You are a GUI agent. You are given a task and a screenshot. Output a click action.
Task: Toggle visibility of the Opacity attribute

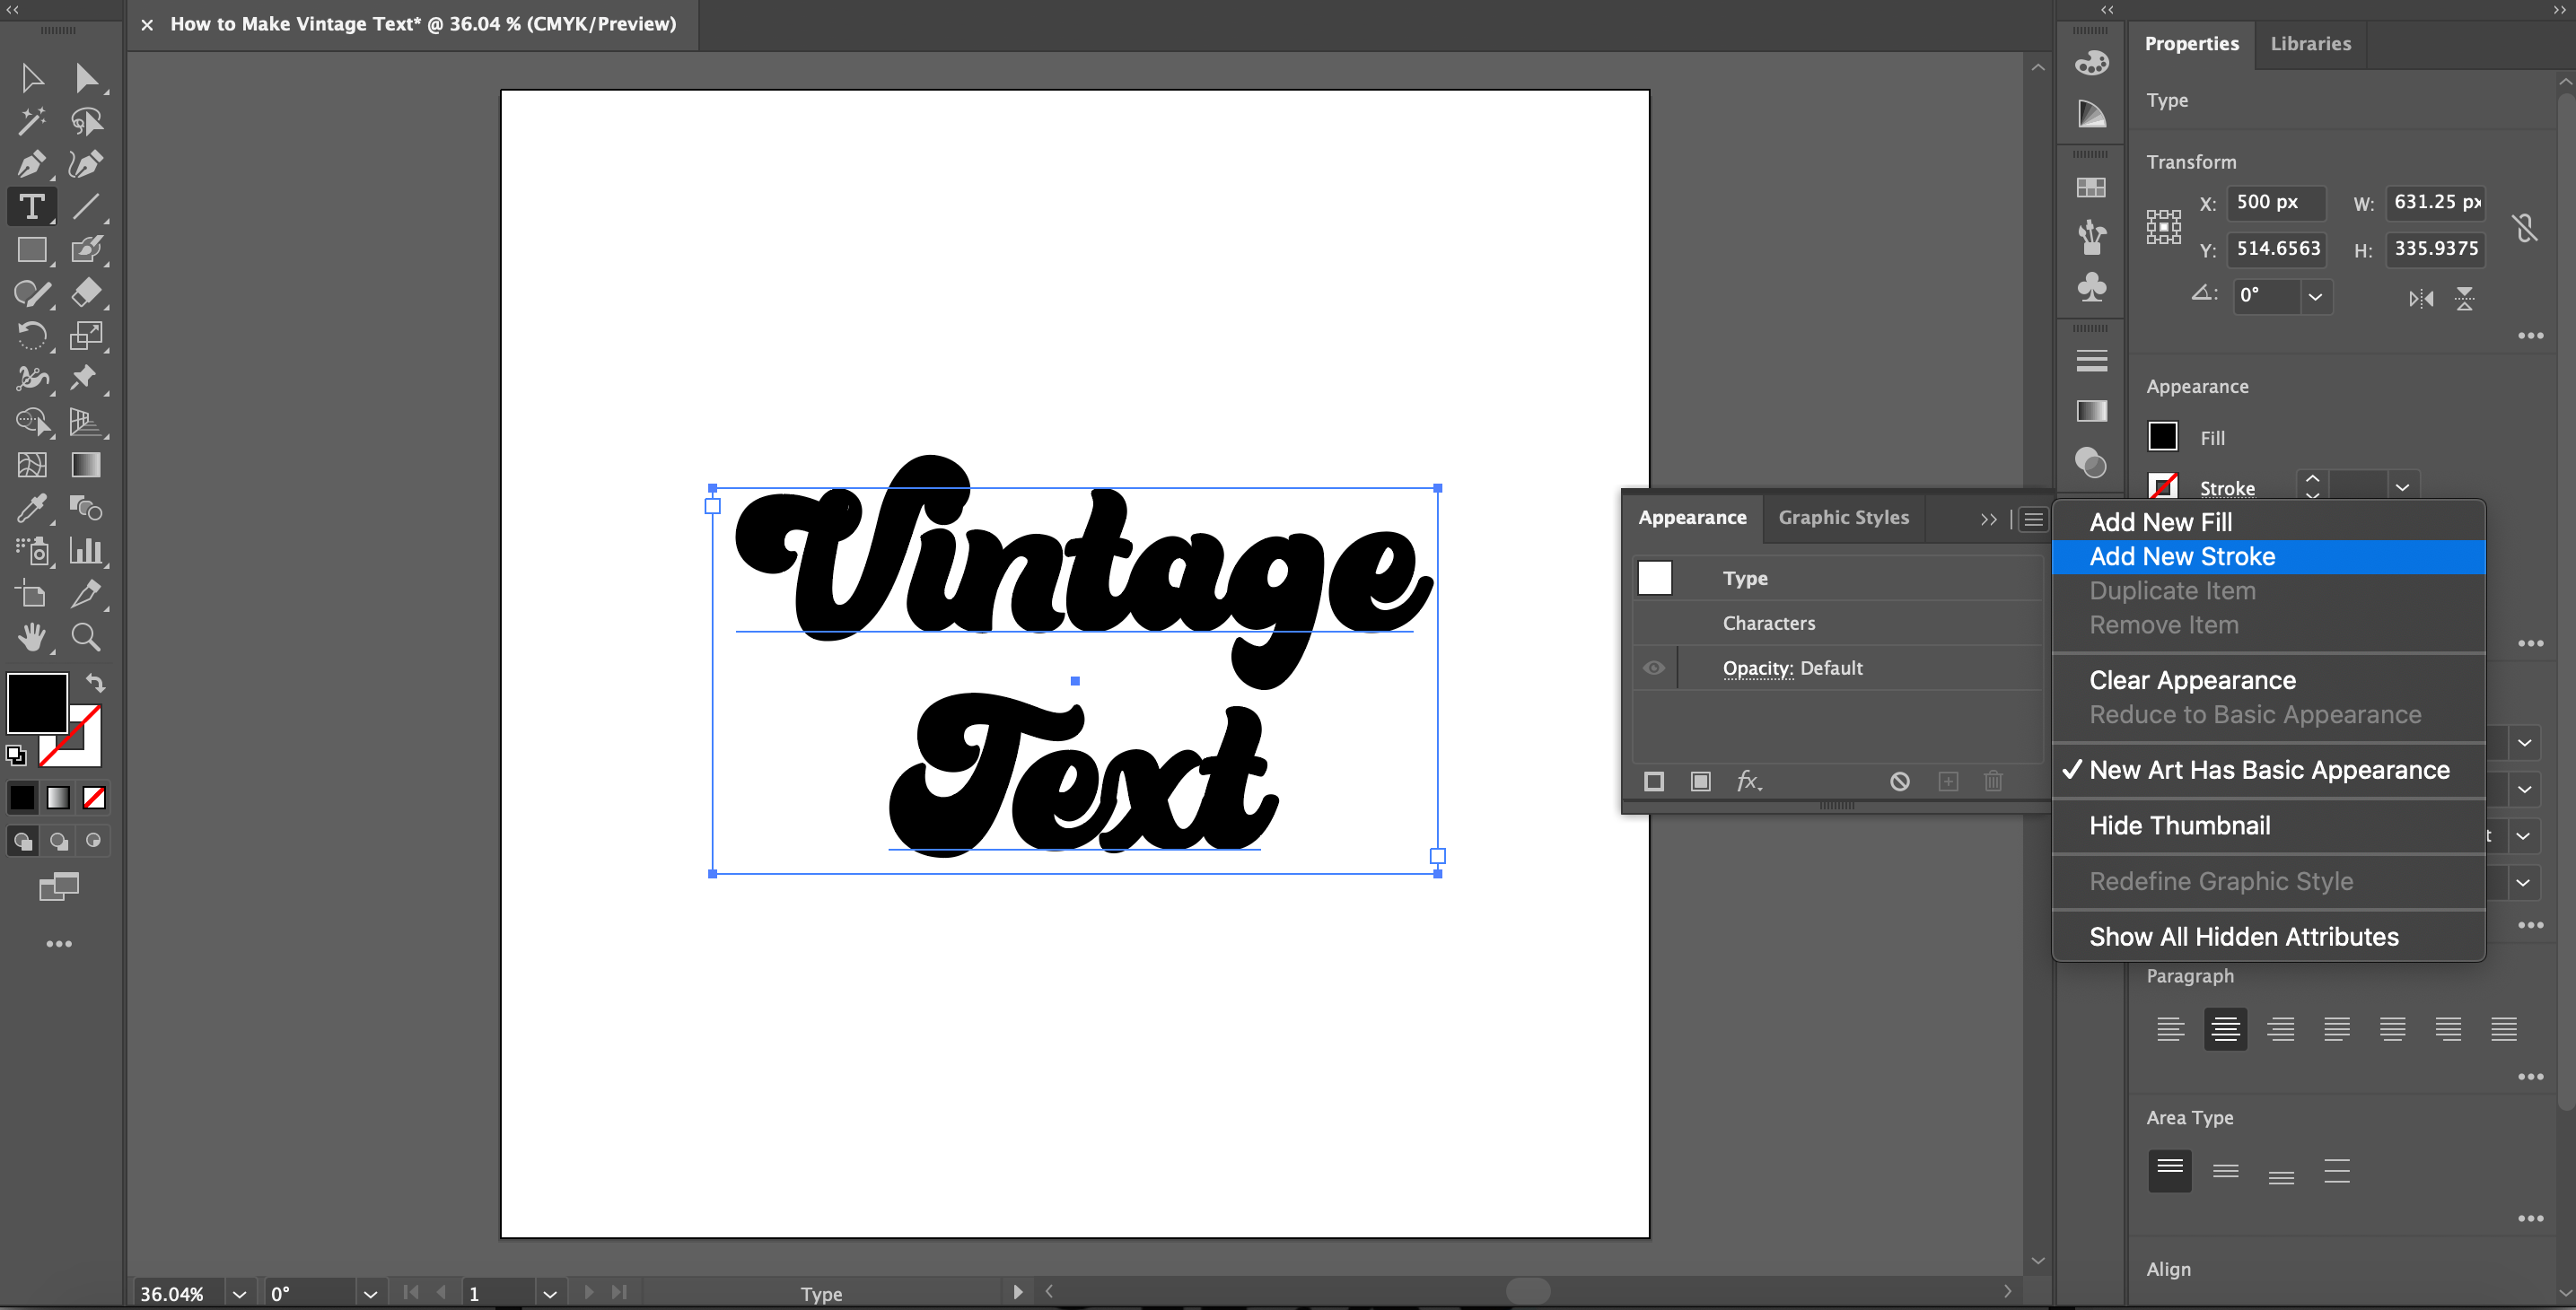[x=1653, y=667]
